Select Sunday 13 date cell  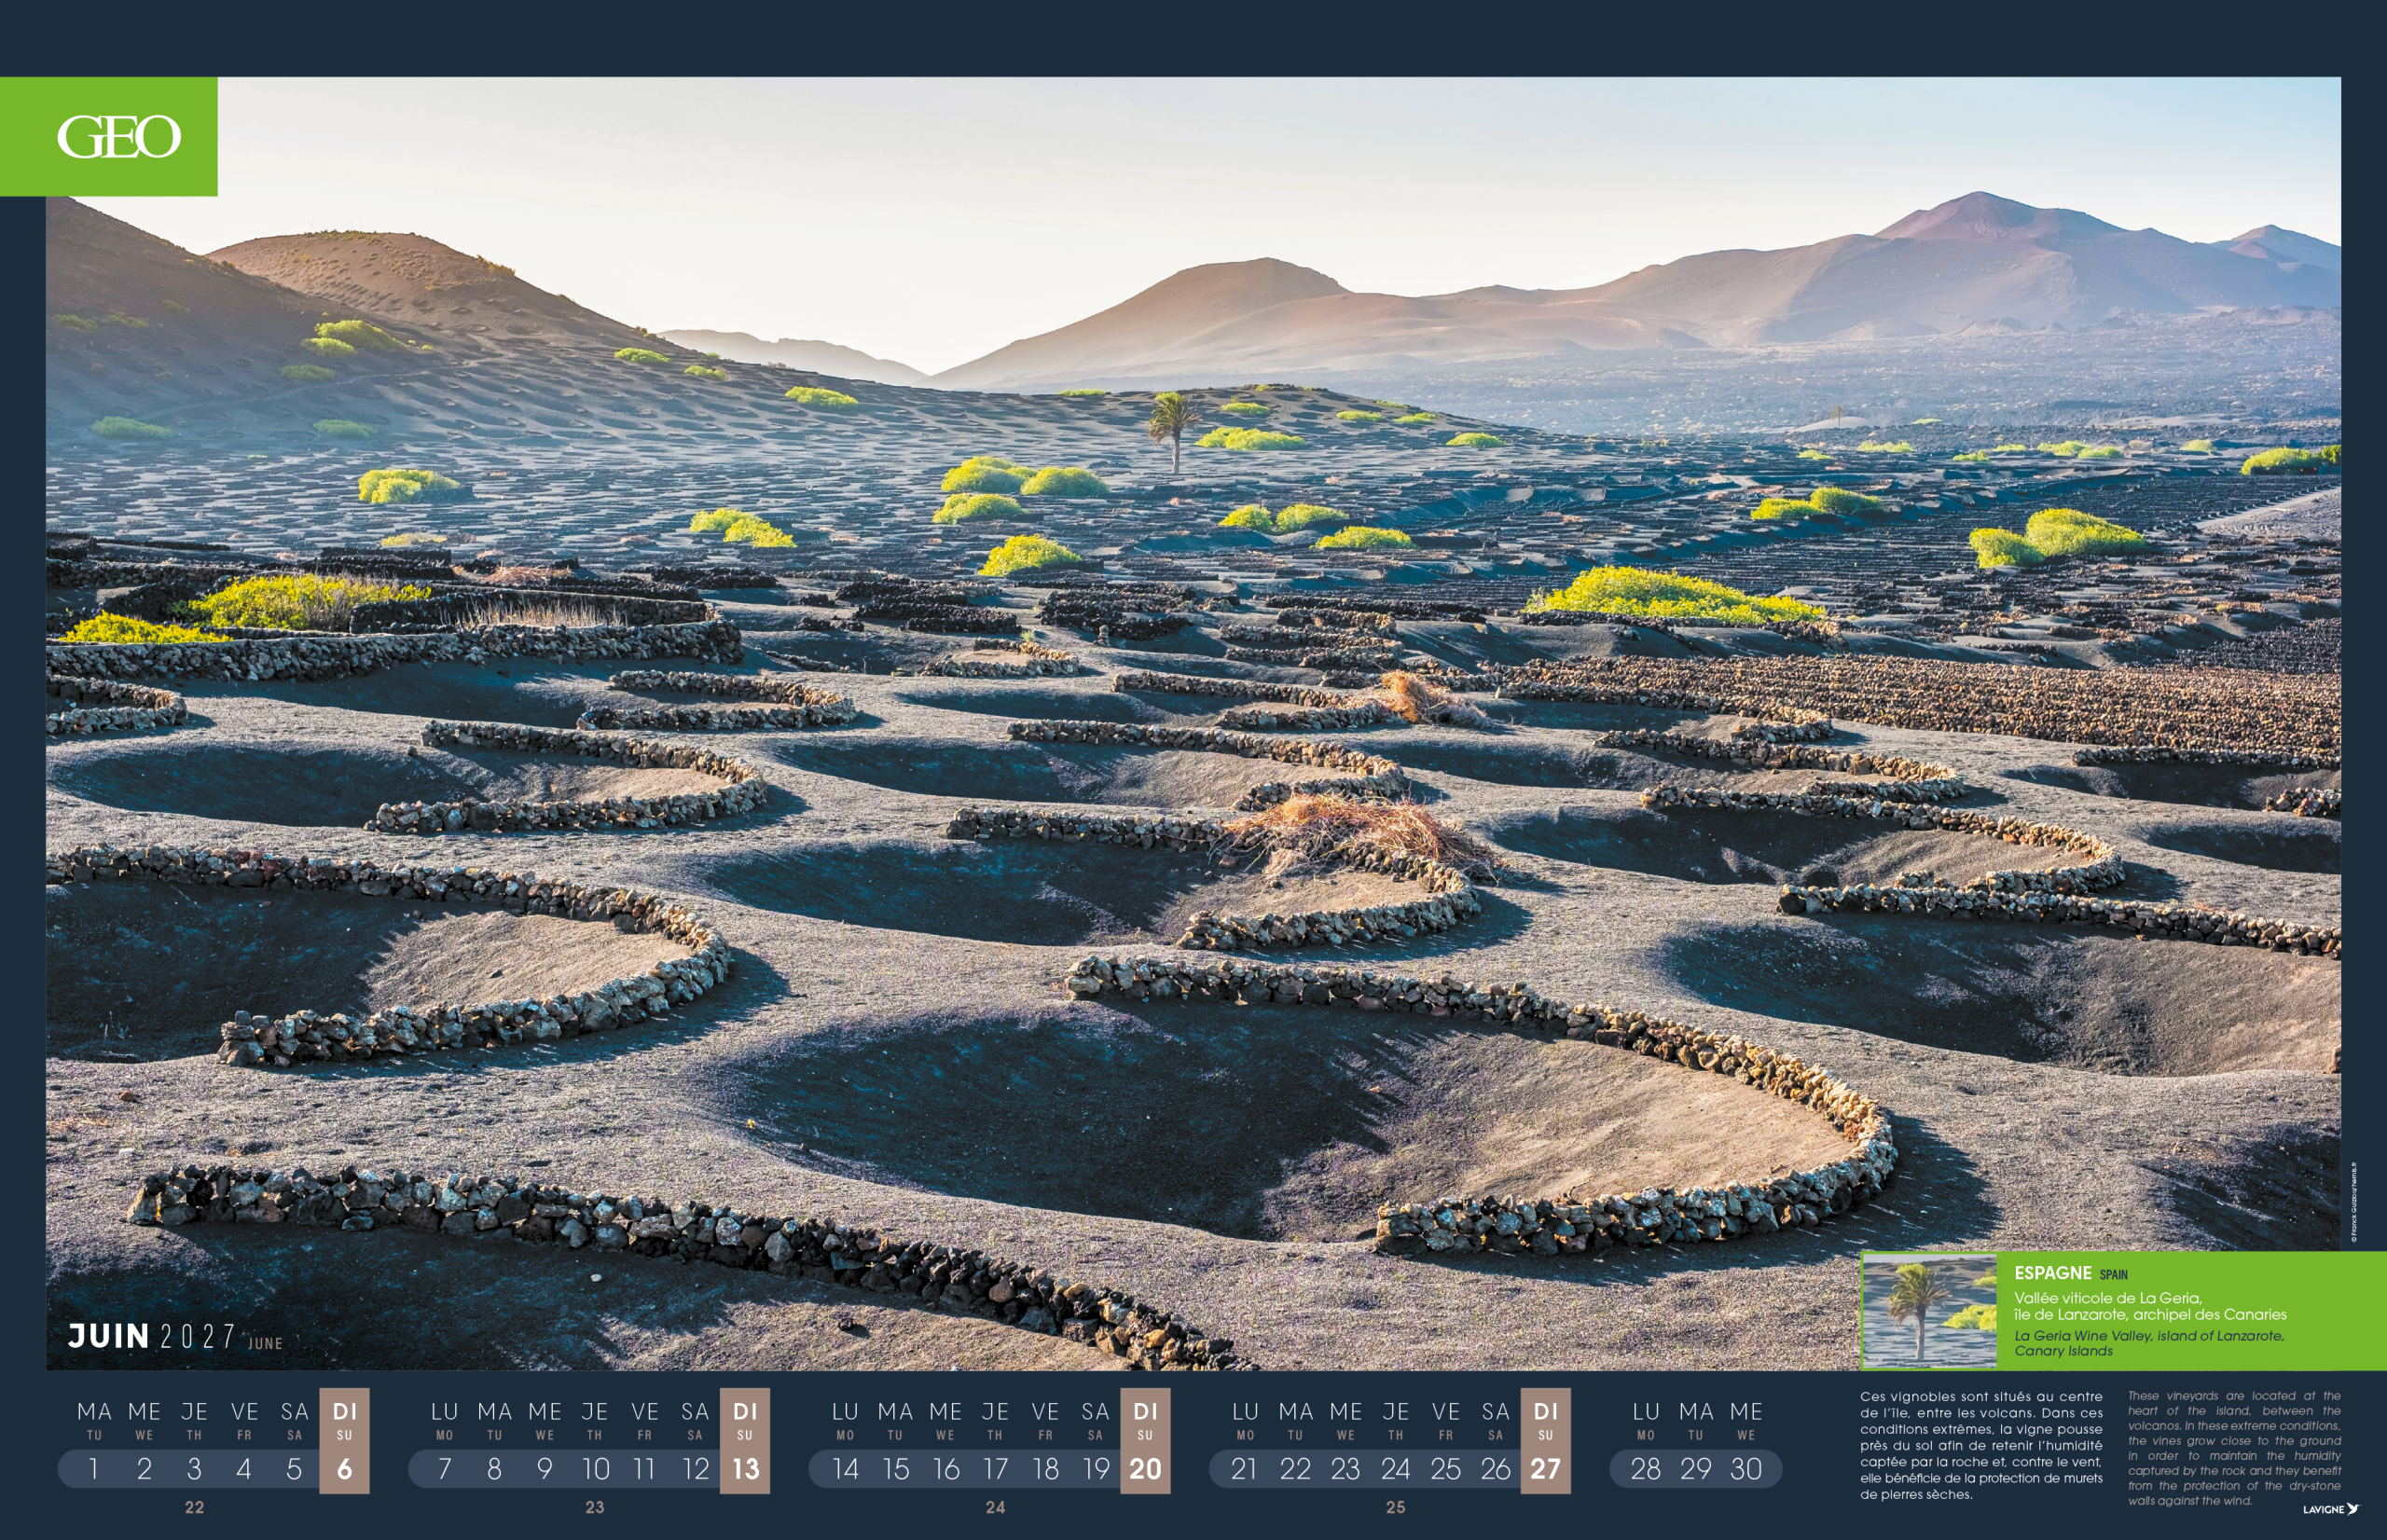[x=745, y=1468]
